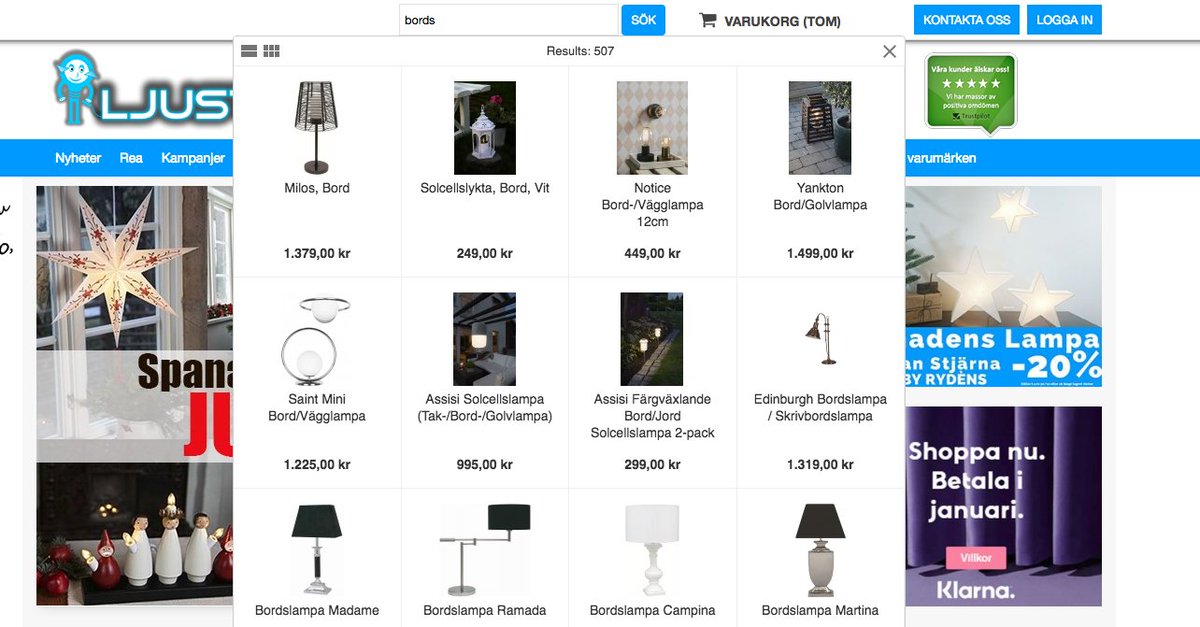1200x627 pixels.
Task: Click the 1.379,00 kr price
Action: pos(317,254)
